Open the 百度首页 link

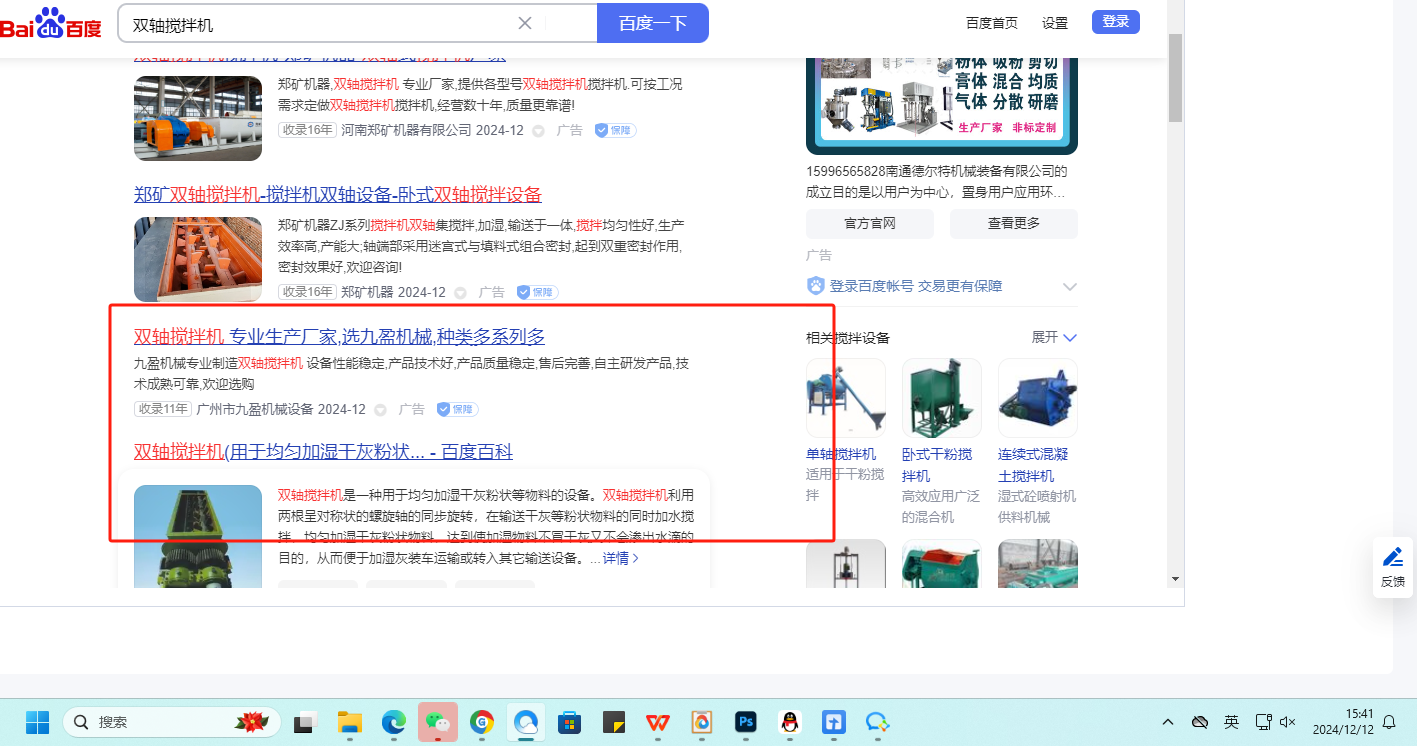992,23
